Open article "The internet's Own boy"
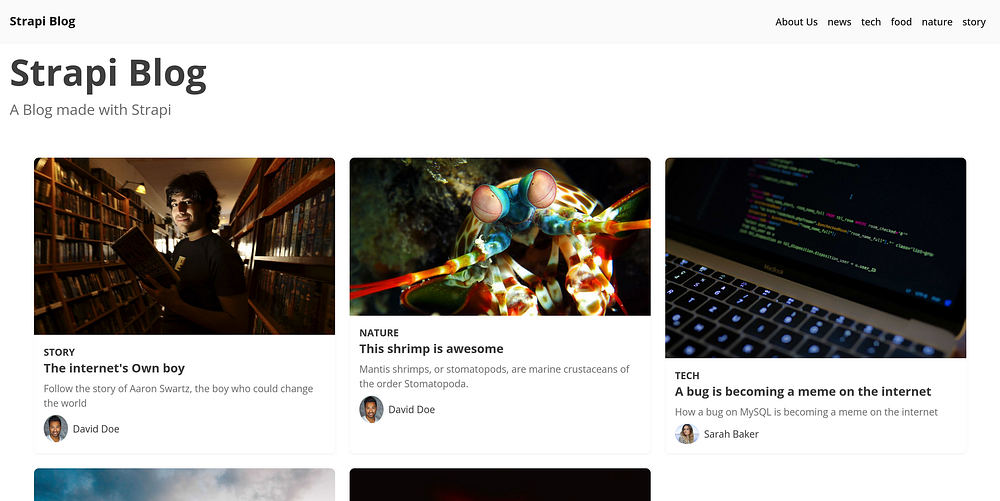Image resolution: width=1000 pixels, height=501 pixels. 114,368
